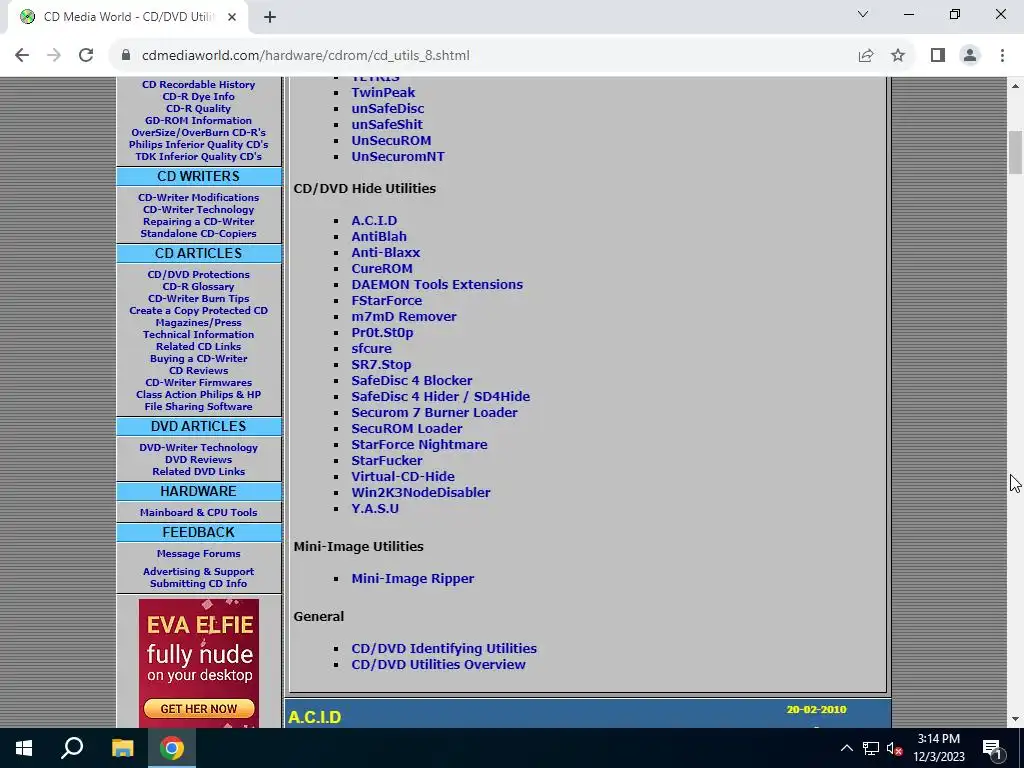Open the SR7.Stop link
The width and height of the screenshot is (1024, 768).
[x=381, y=364]
